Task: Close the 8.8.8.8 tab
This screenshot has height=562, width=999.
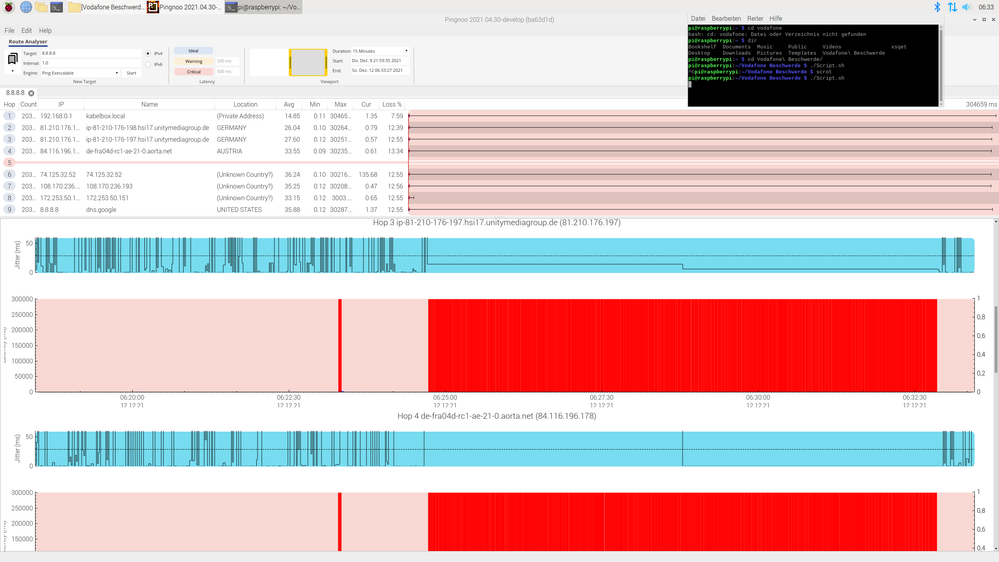Action: pyautogui.click(x=31, y=93)
